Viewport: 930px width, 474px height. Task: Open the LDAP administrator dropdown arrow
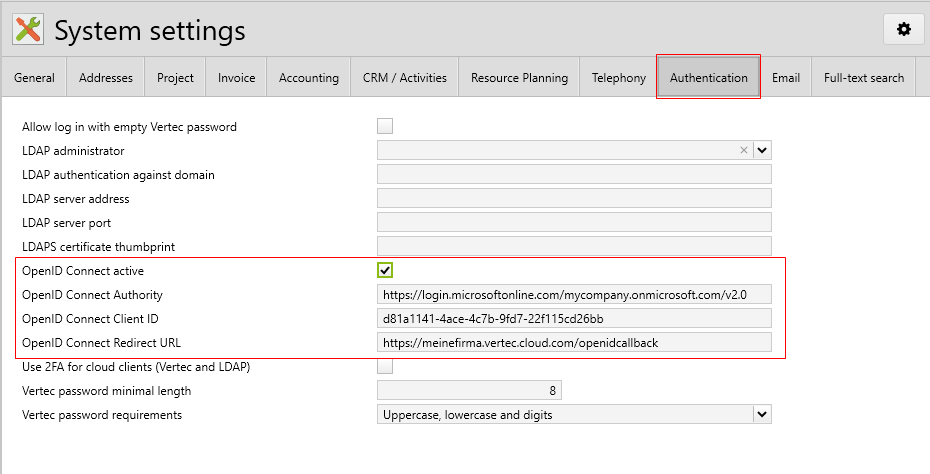click(x=762, y=151)
